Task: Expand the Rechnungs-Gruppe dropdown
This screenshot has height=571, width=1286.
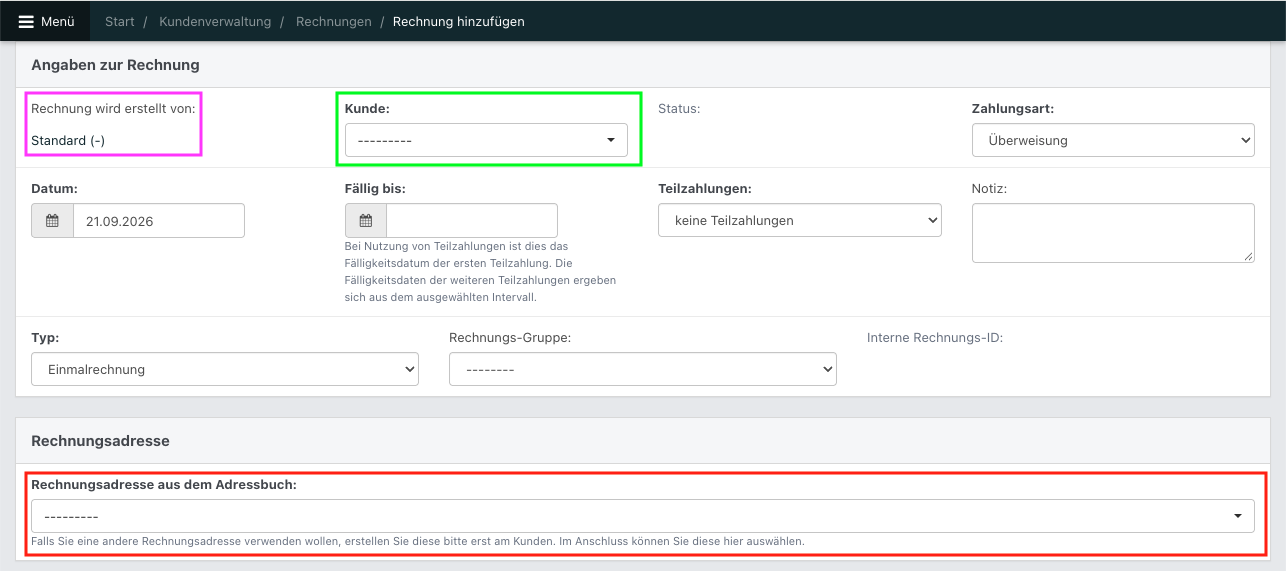Action: point(643,370)
